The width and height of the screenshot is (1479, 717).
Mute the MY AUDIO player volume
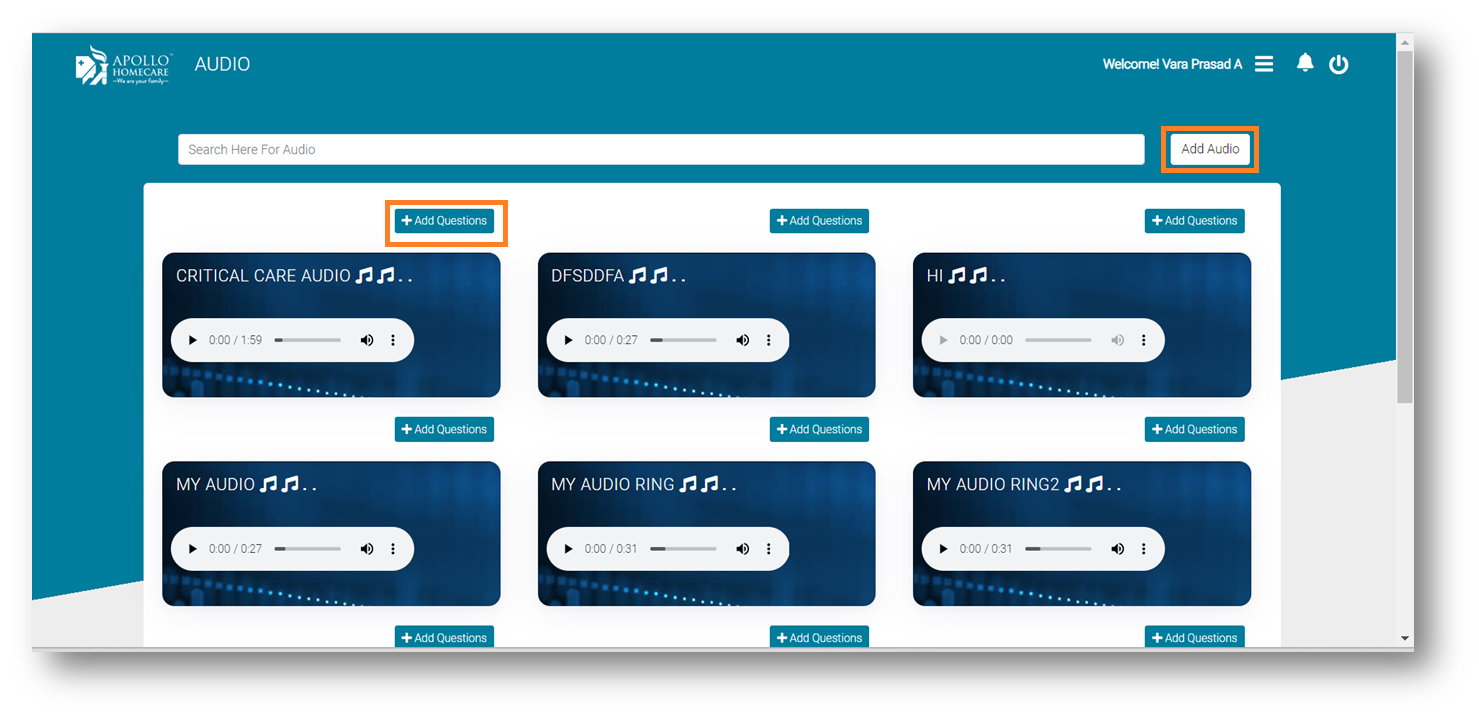[x=367, y=549]
